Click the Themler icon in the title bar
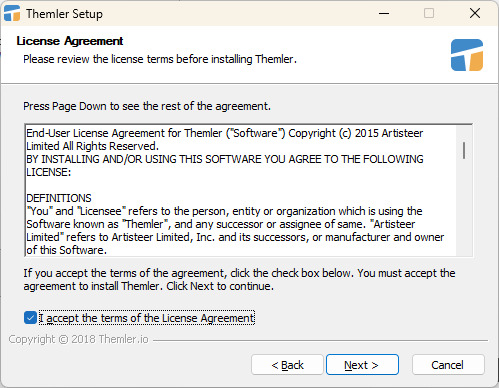This screenshot has height=388, width=499. click(12, 13)
